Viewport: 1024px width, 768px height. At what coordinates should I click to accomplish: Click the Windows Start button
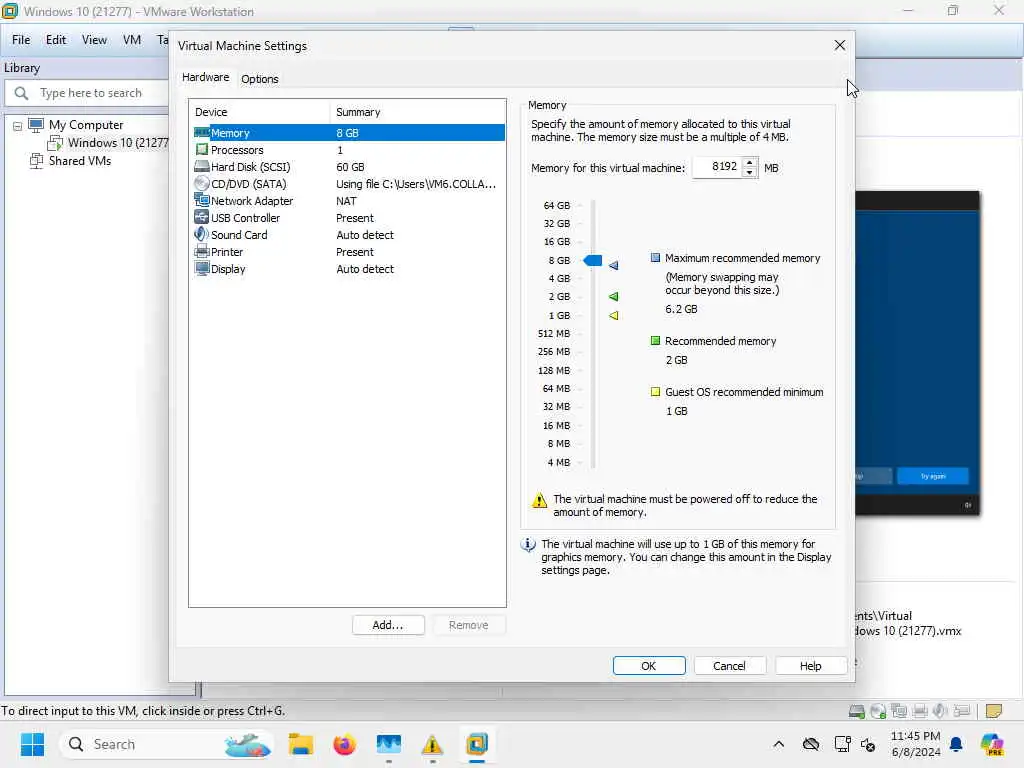click(x=32, y=744)
